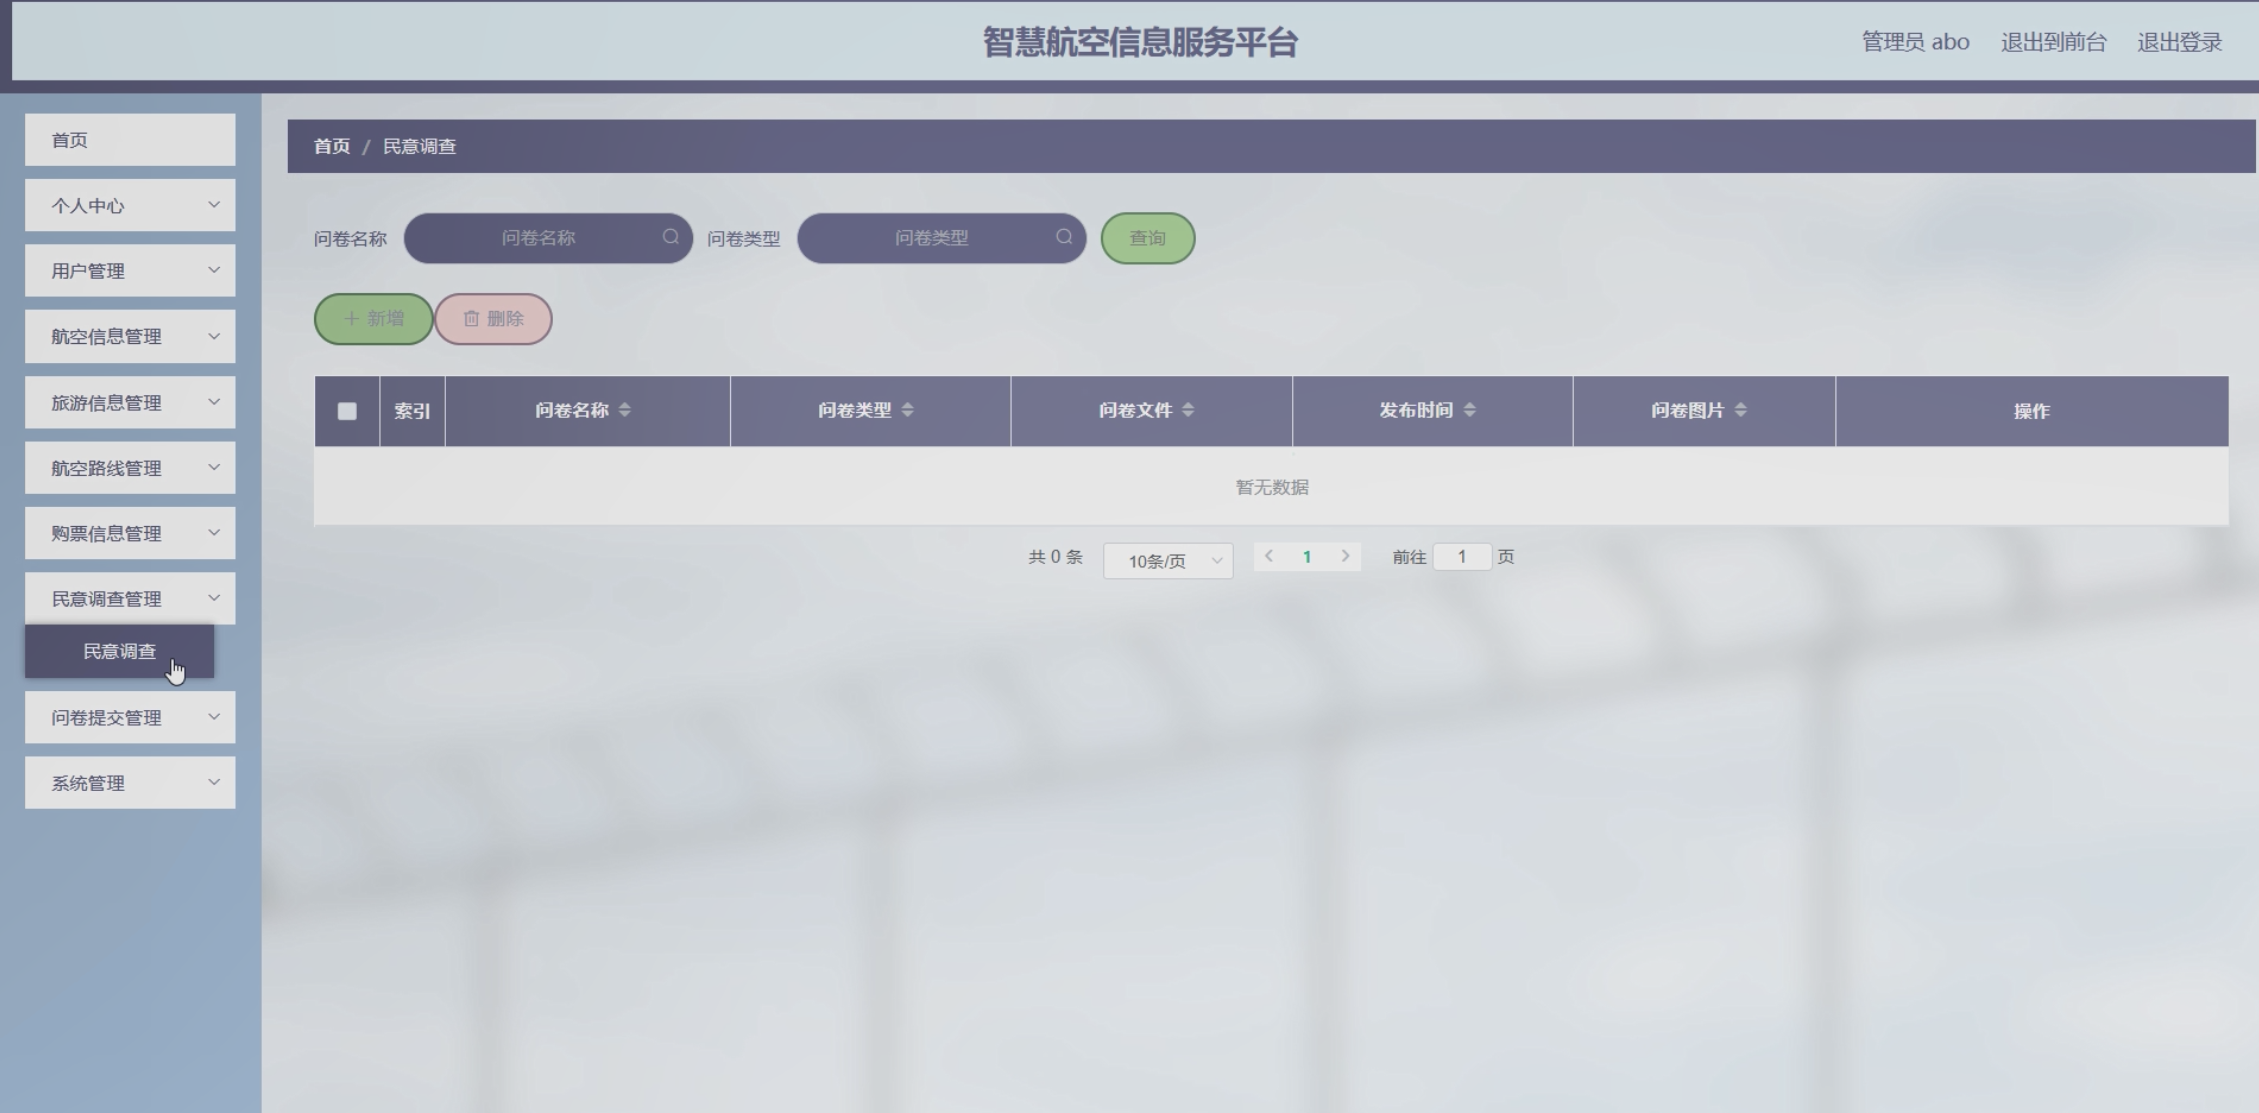
Task: Click the 前往 page number input
Action: 1461,557
